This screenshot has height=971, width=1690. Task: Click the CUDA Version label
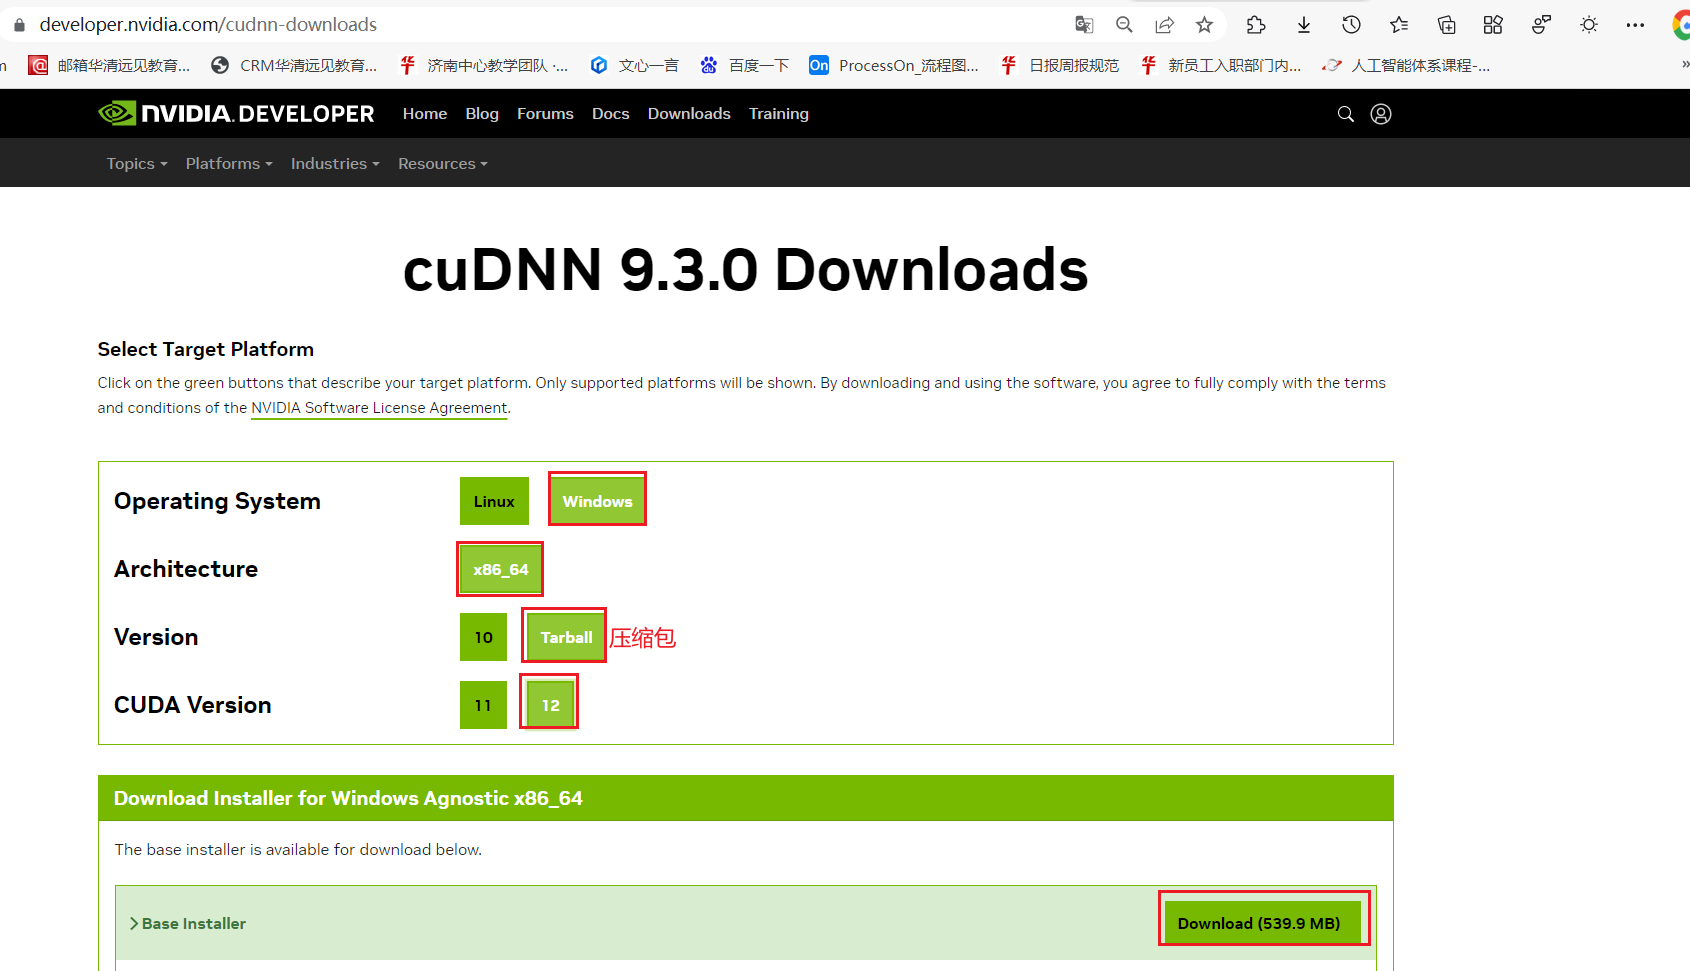(193, 705)
